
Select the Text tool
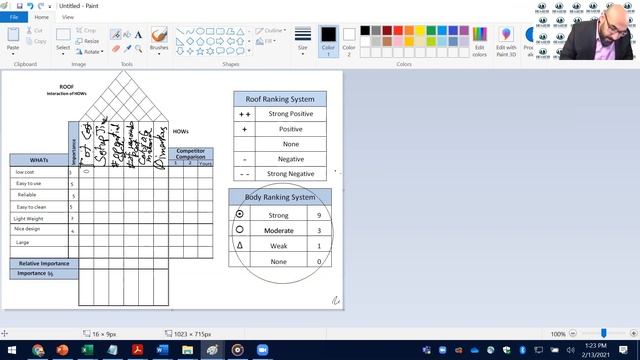coord(138,35)
